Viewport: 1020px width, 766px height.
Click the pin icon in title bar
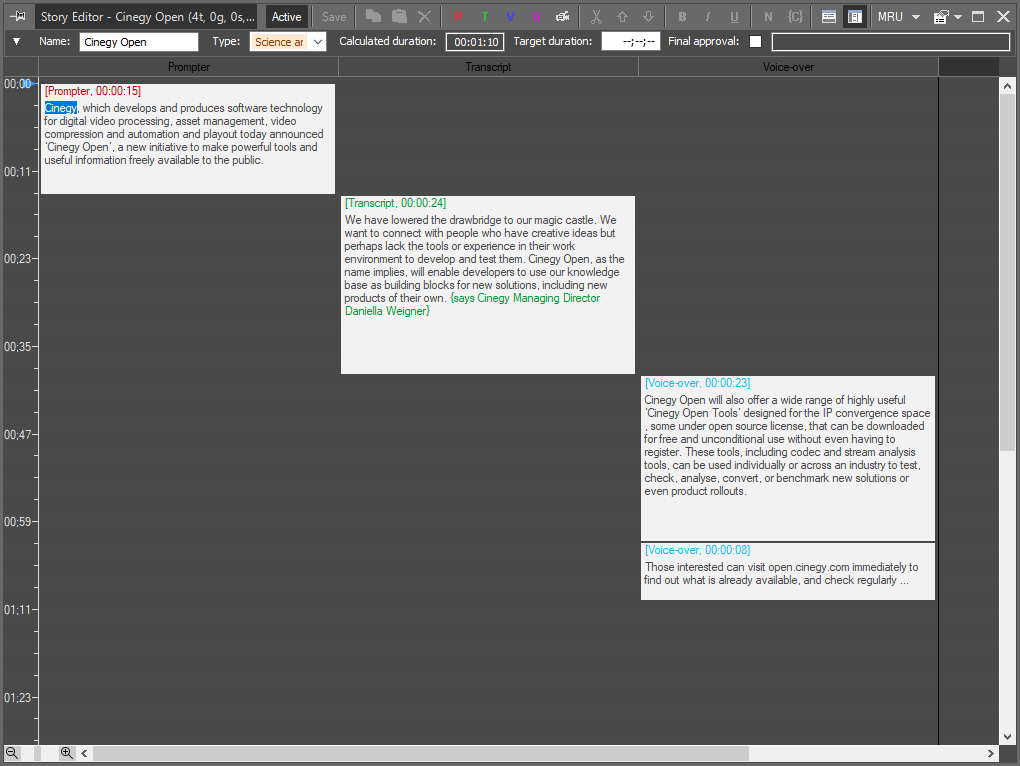coord(18,16)
